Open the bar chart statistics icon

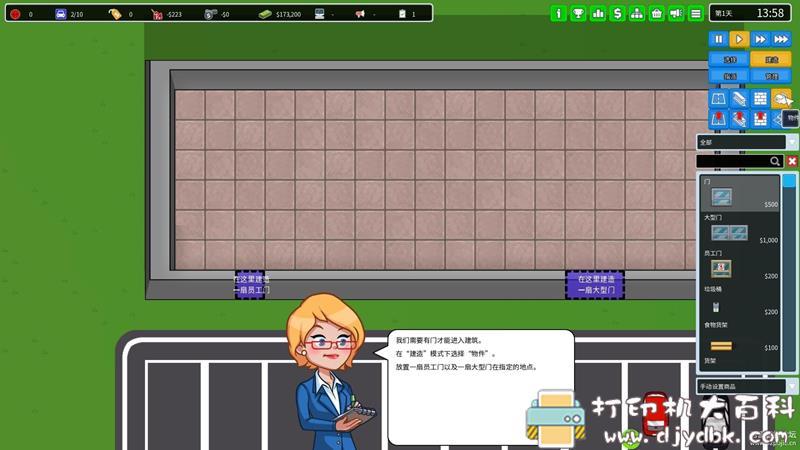click(597, 14)
